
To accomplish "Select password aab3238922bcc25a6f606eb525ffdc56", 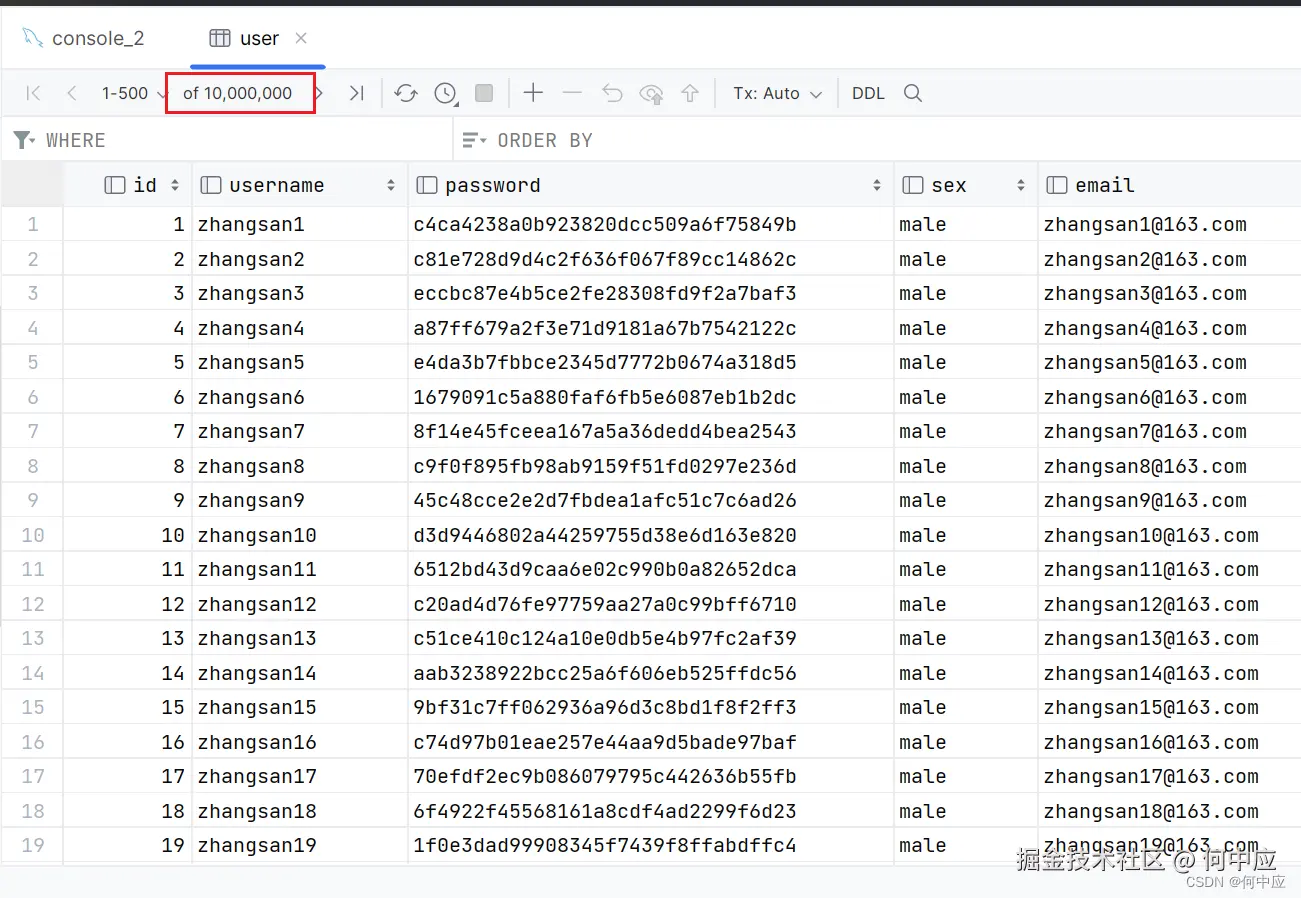I will pyautogui.click(x=651, y=673).
